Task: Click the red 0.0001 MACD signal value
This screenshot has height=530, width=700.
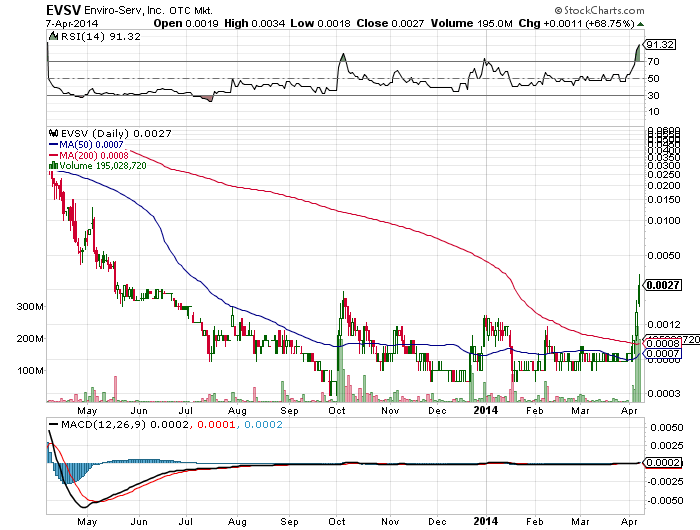Action: click(216, 425)
